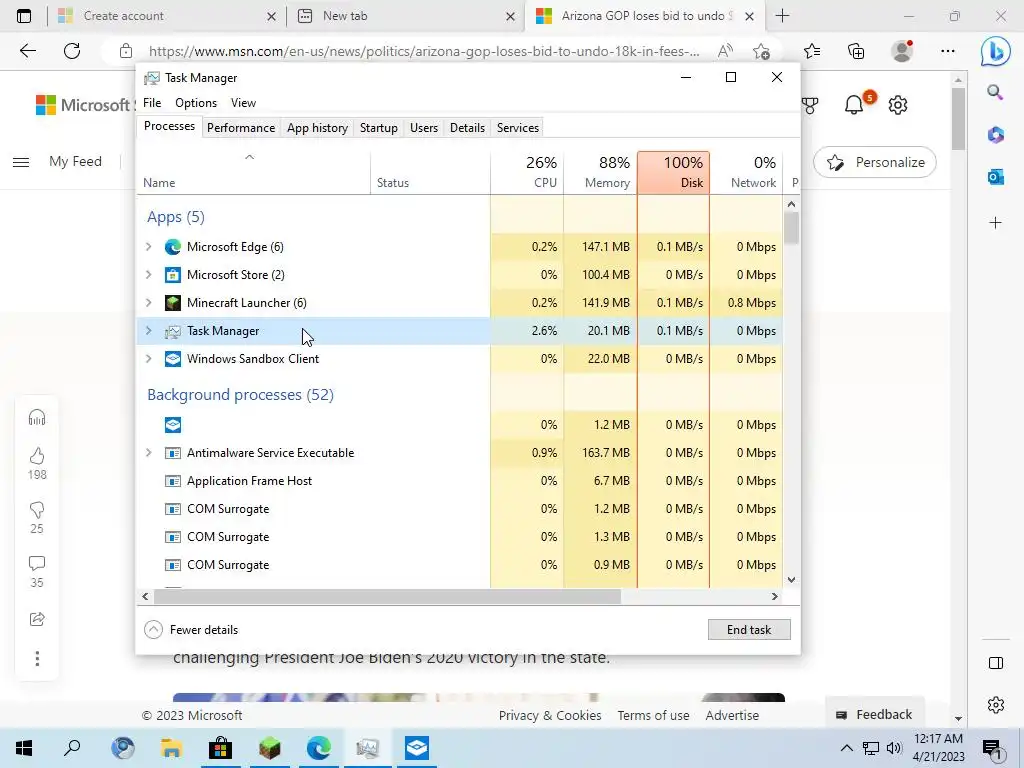Open a new Edge tab with plus
Image resolution: width=1024 pixels, height=768 pixels.
(x=782, y=16)
